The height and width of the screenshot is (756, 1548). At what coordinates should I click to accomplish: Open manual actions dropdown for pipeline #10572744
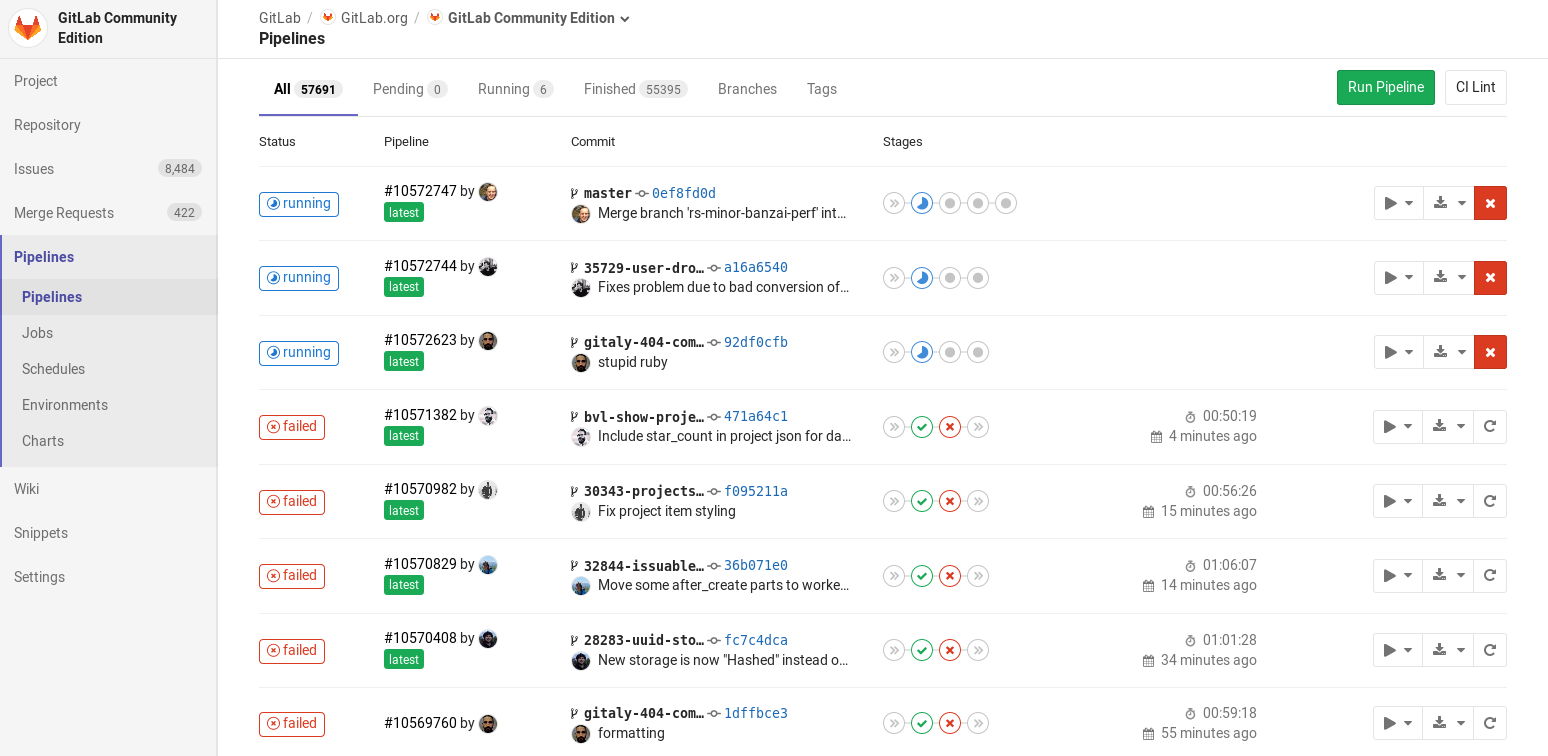1398,278
